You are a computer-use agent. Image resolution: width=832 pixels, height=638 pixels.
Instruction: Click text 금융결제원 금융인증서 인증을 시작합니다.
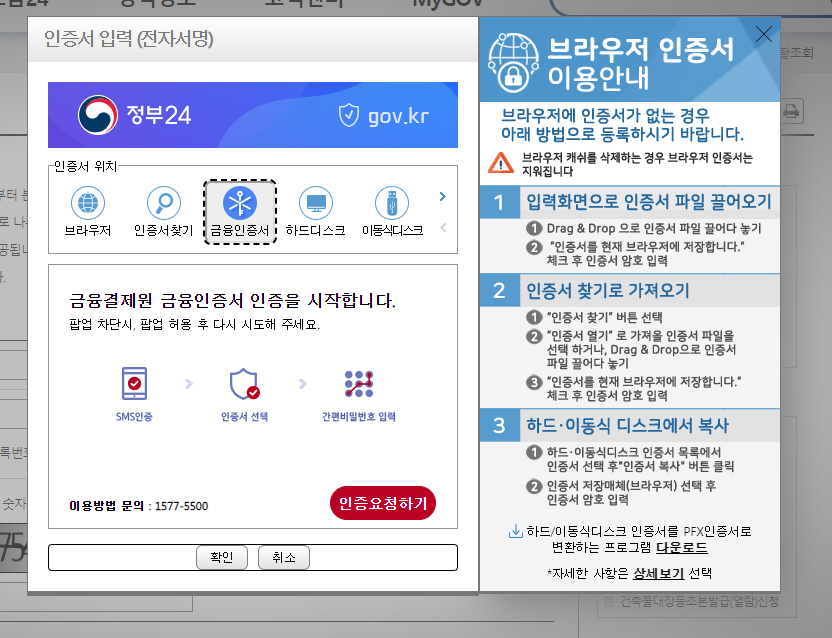tap(232, 300)
